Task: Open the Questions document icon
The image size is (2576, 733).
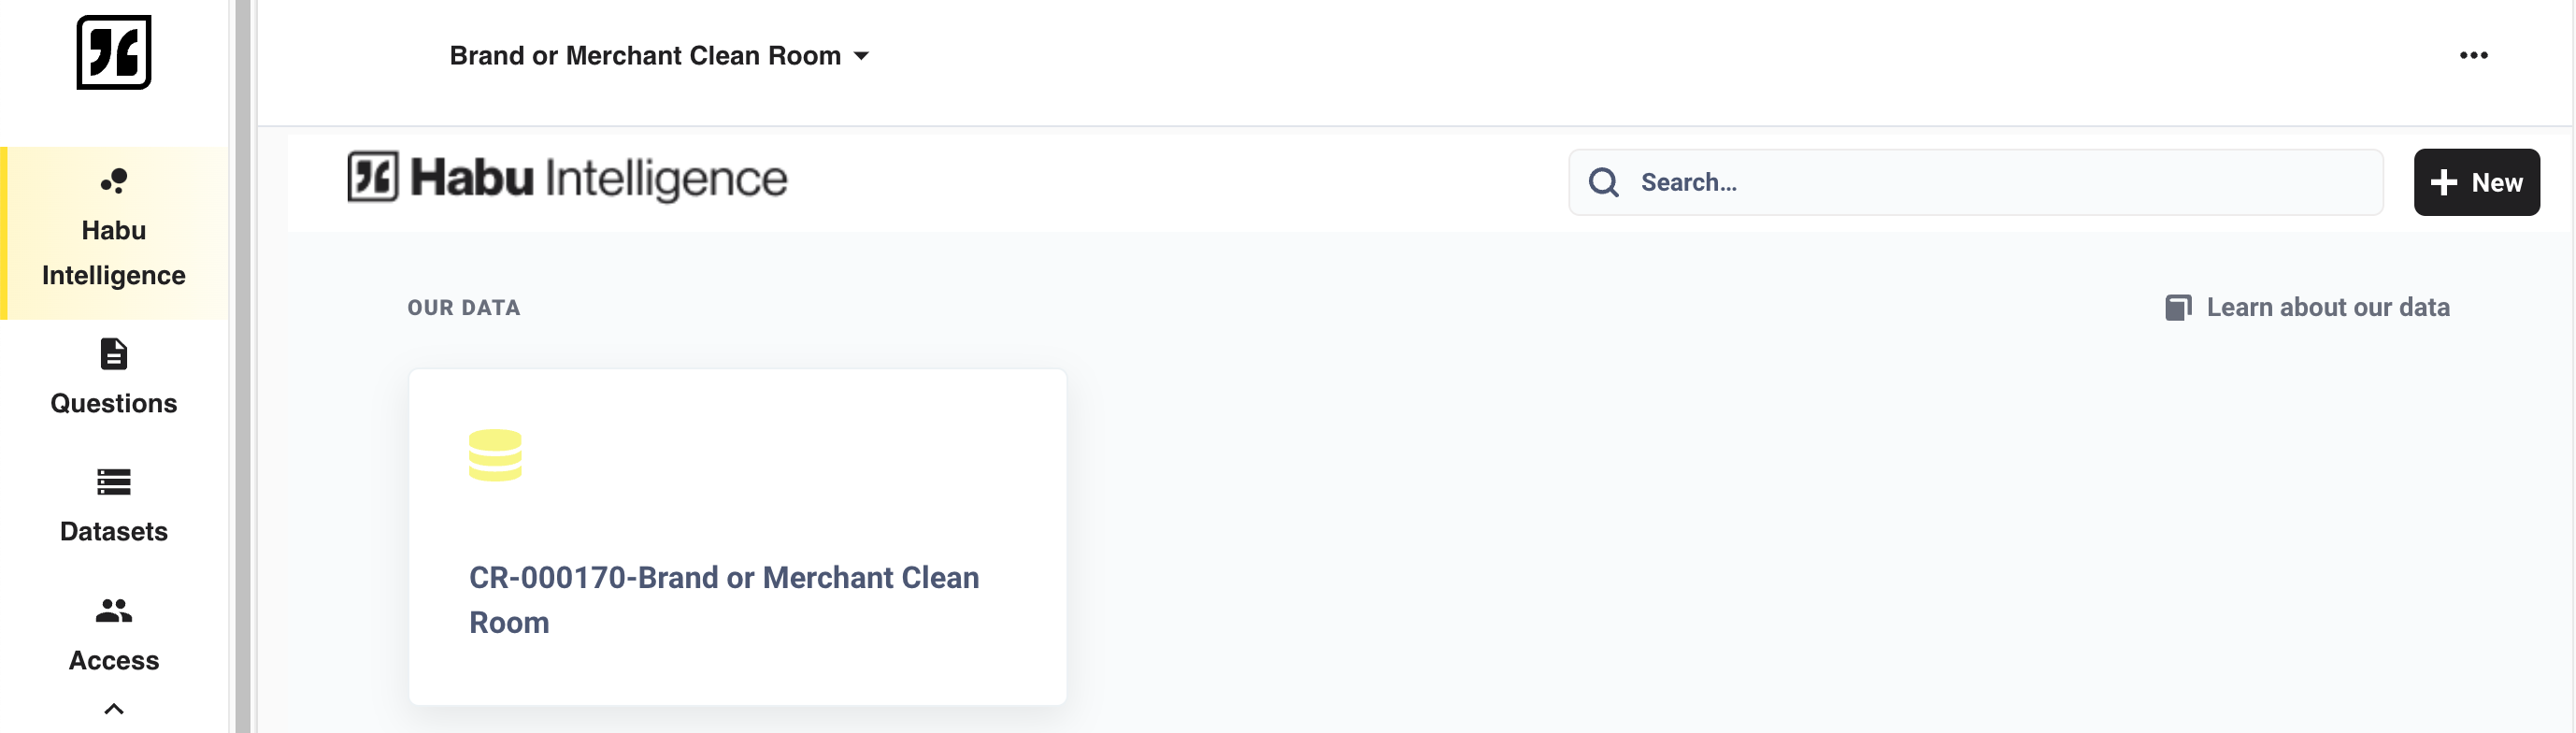Action: tap(114, 354)
